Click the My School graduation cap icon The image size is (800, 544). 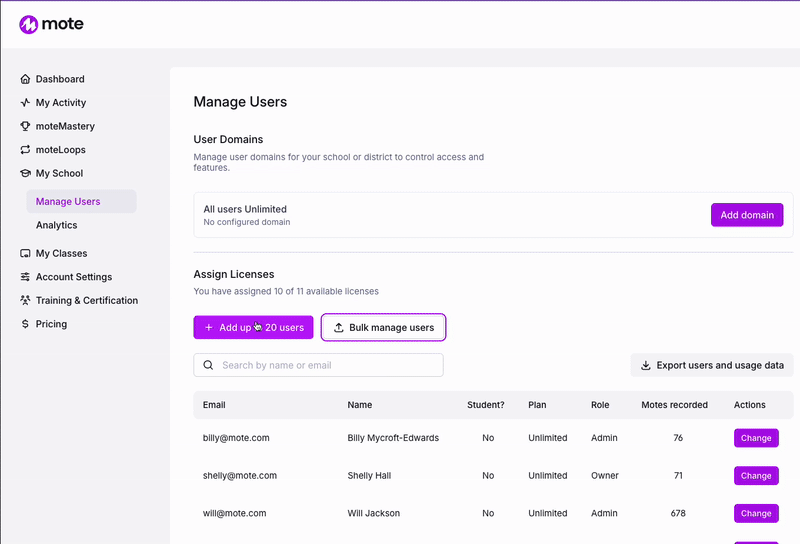click(25, 173)
